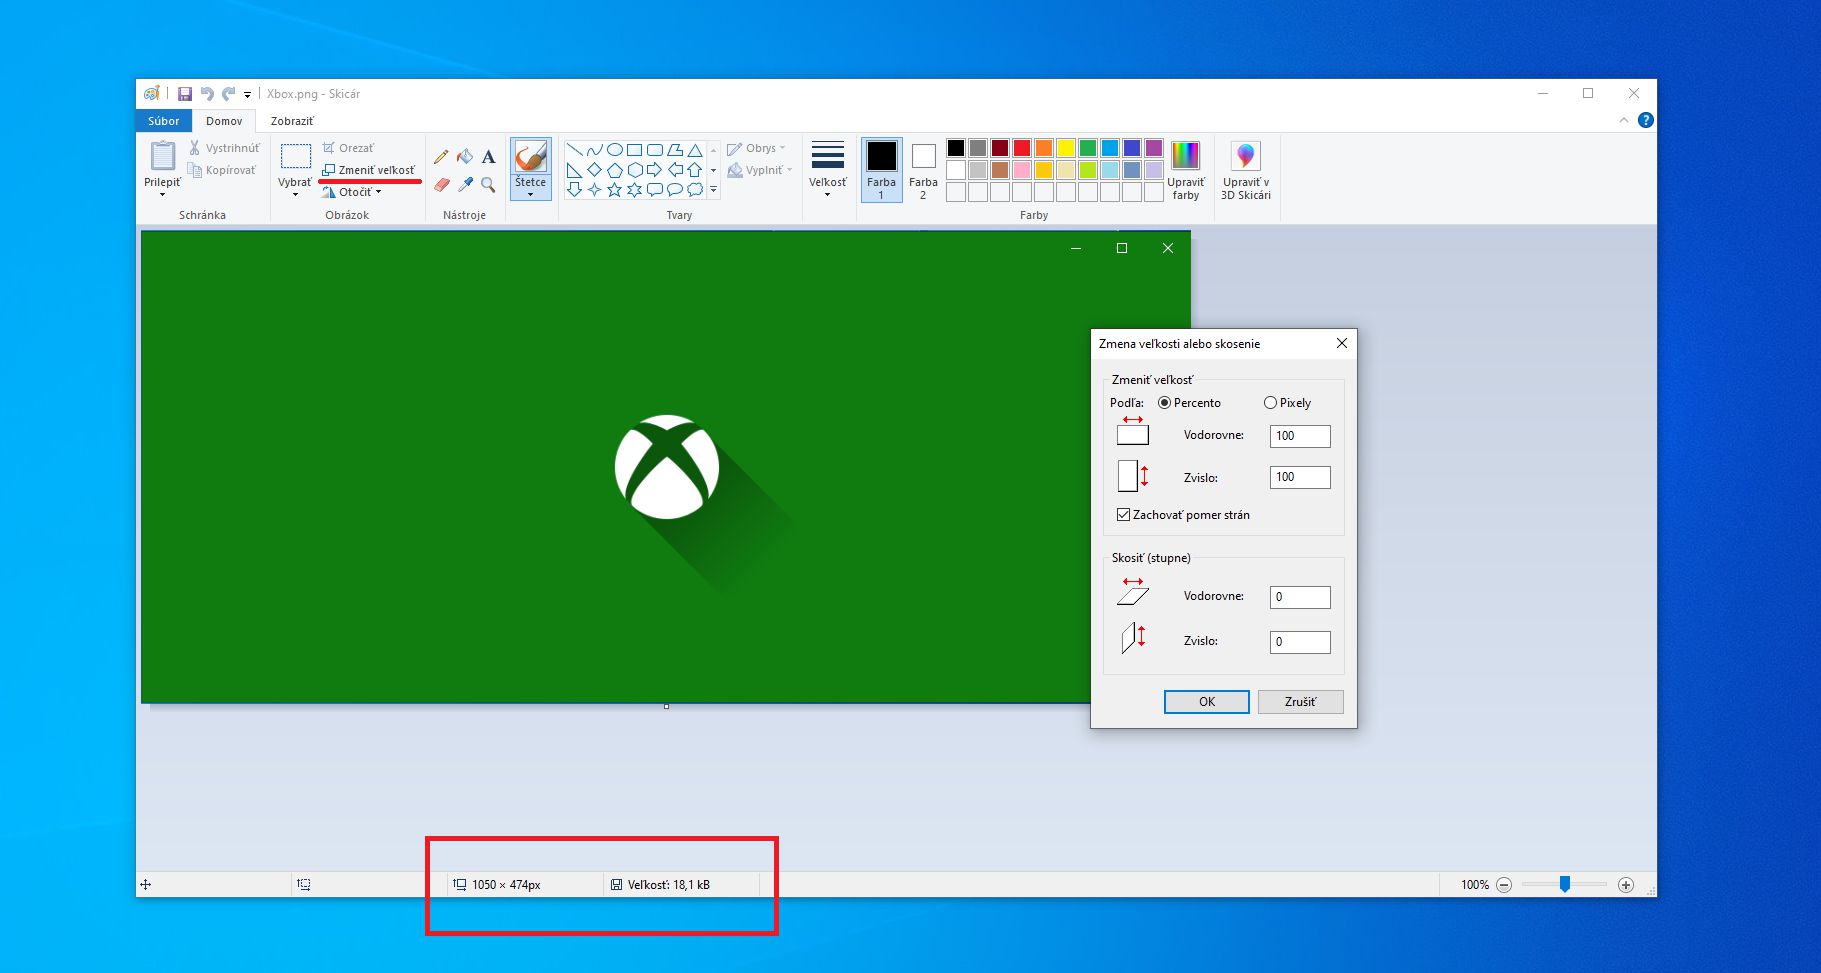1821x973 pixels.
Task: Expand the shapes gallery more arrow
Action: click(x=713, y=190)
